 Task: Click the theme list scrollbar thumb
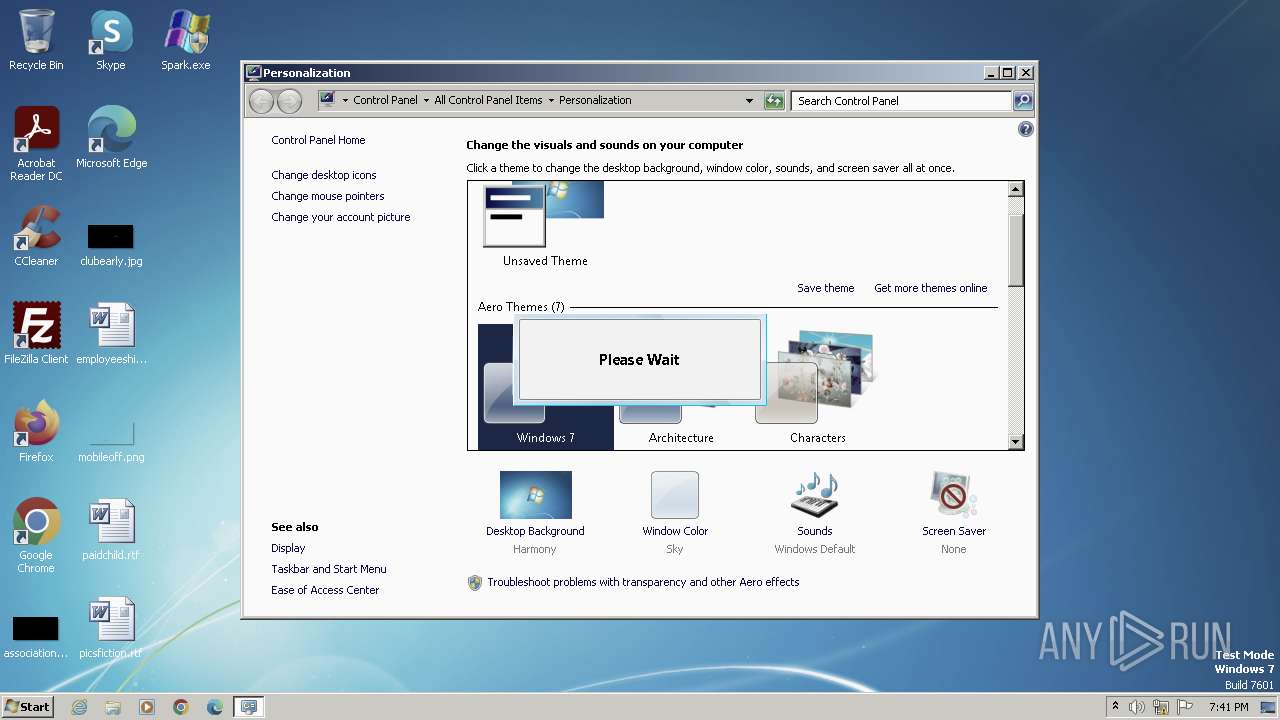(1016, 250)
